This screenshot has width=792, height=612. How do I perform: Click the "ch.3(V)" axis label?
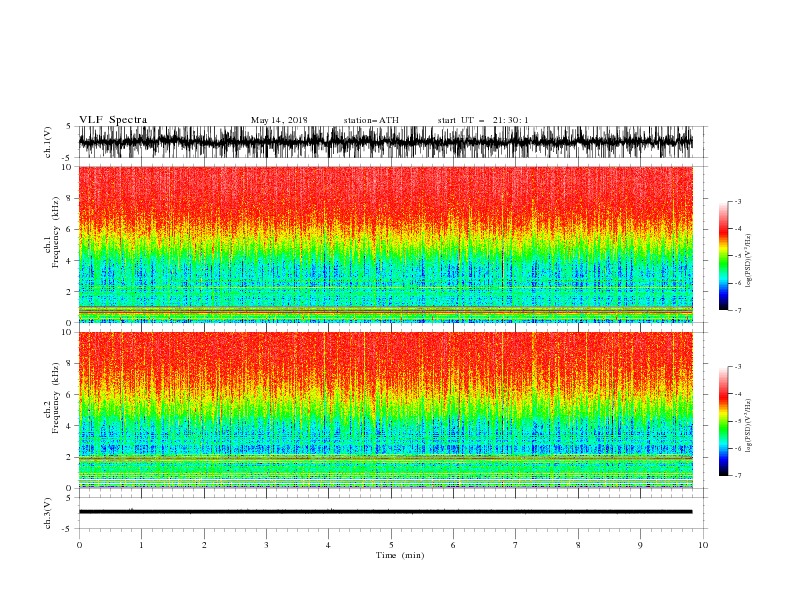tap(48, 513)
